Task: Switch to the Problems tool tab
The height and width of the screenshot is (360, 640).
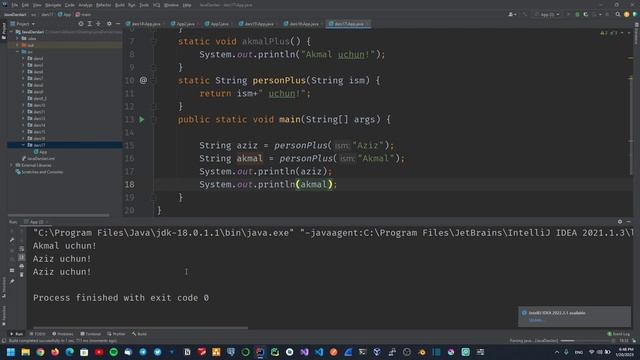Action: 63,334
